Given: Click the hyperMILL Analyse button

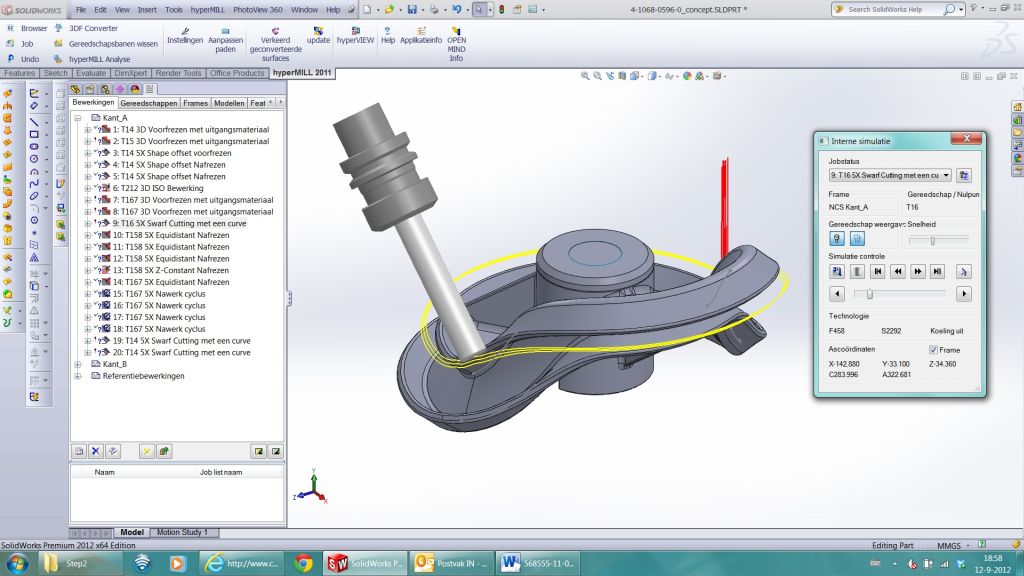Looking at the screenshot, I should [x=99, y=59].
